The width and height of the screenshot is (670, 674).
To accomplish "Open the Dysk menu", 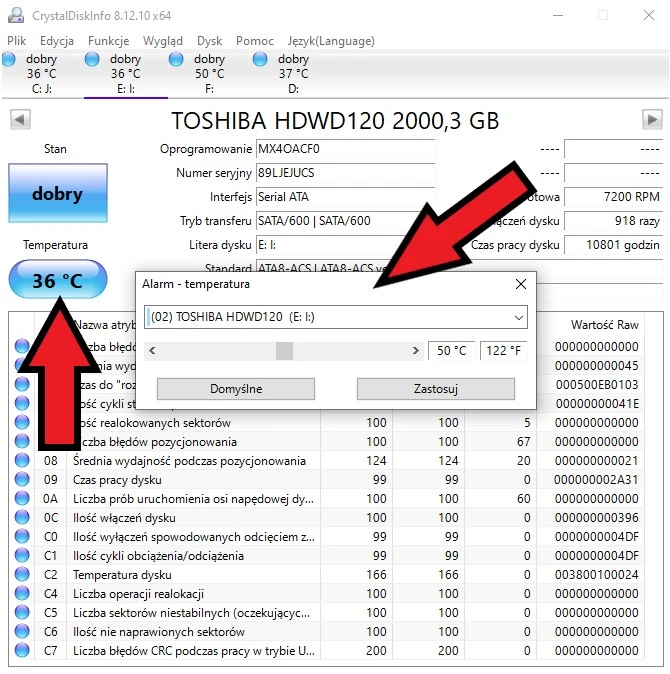I will 209,41.
